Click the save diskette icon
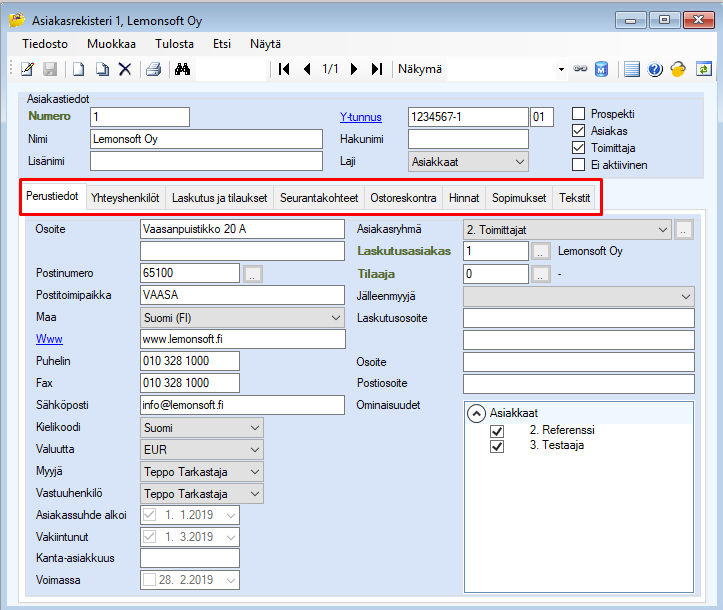 pos(50,69)
